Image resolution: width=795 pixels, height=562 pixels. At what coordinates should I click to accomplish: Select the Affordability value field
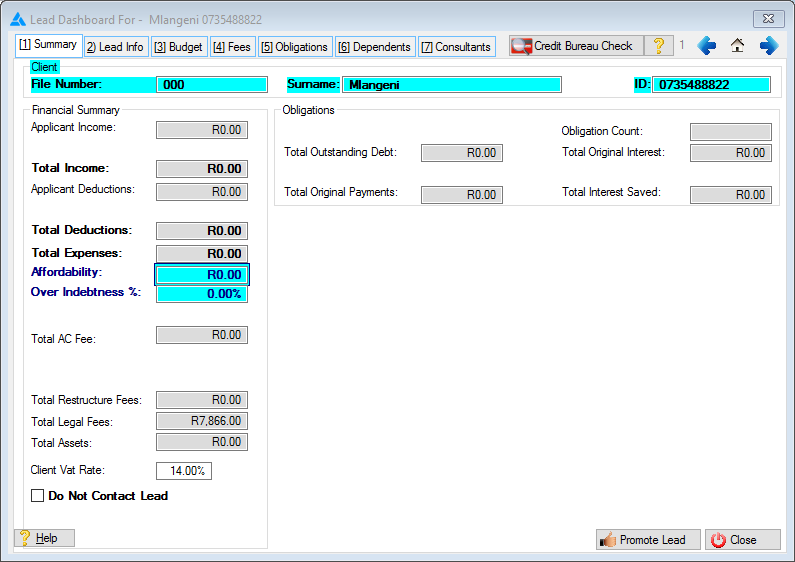201,274
